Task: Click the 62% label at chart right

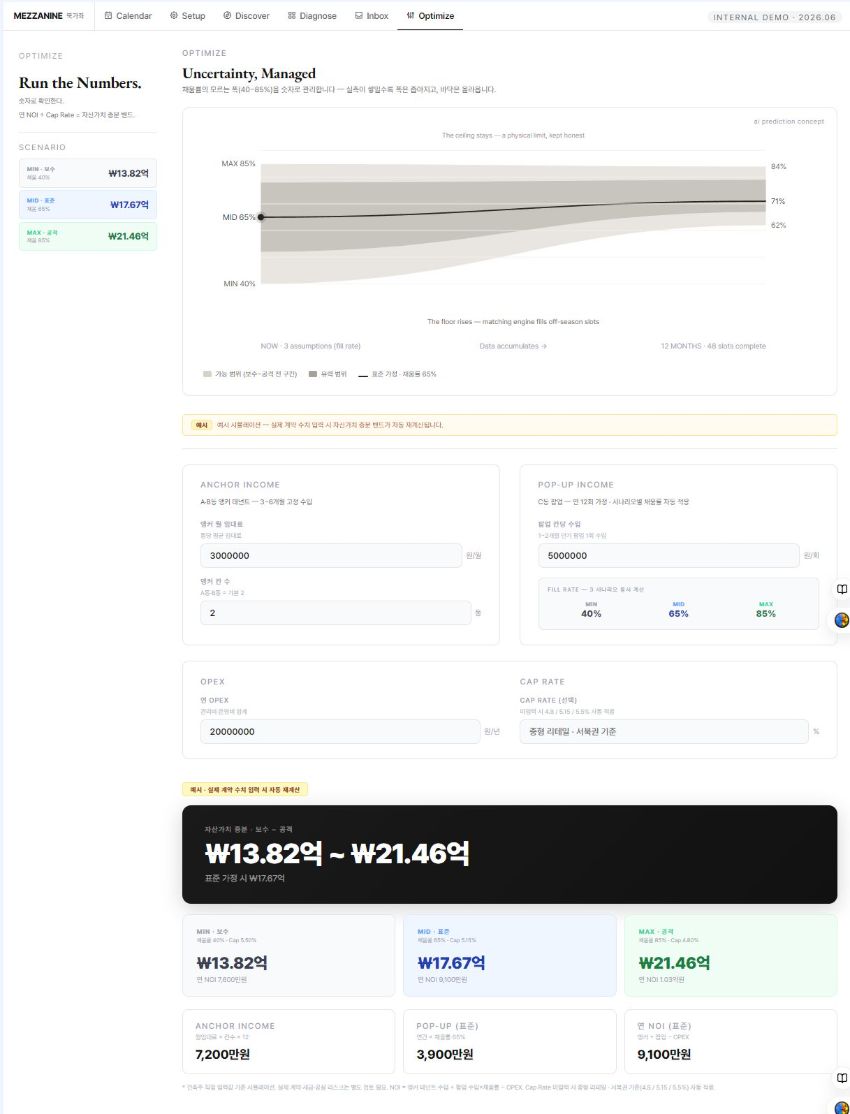Action: (x=778, y=225)
